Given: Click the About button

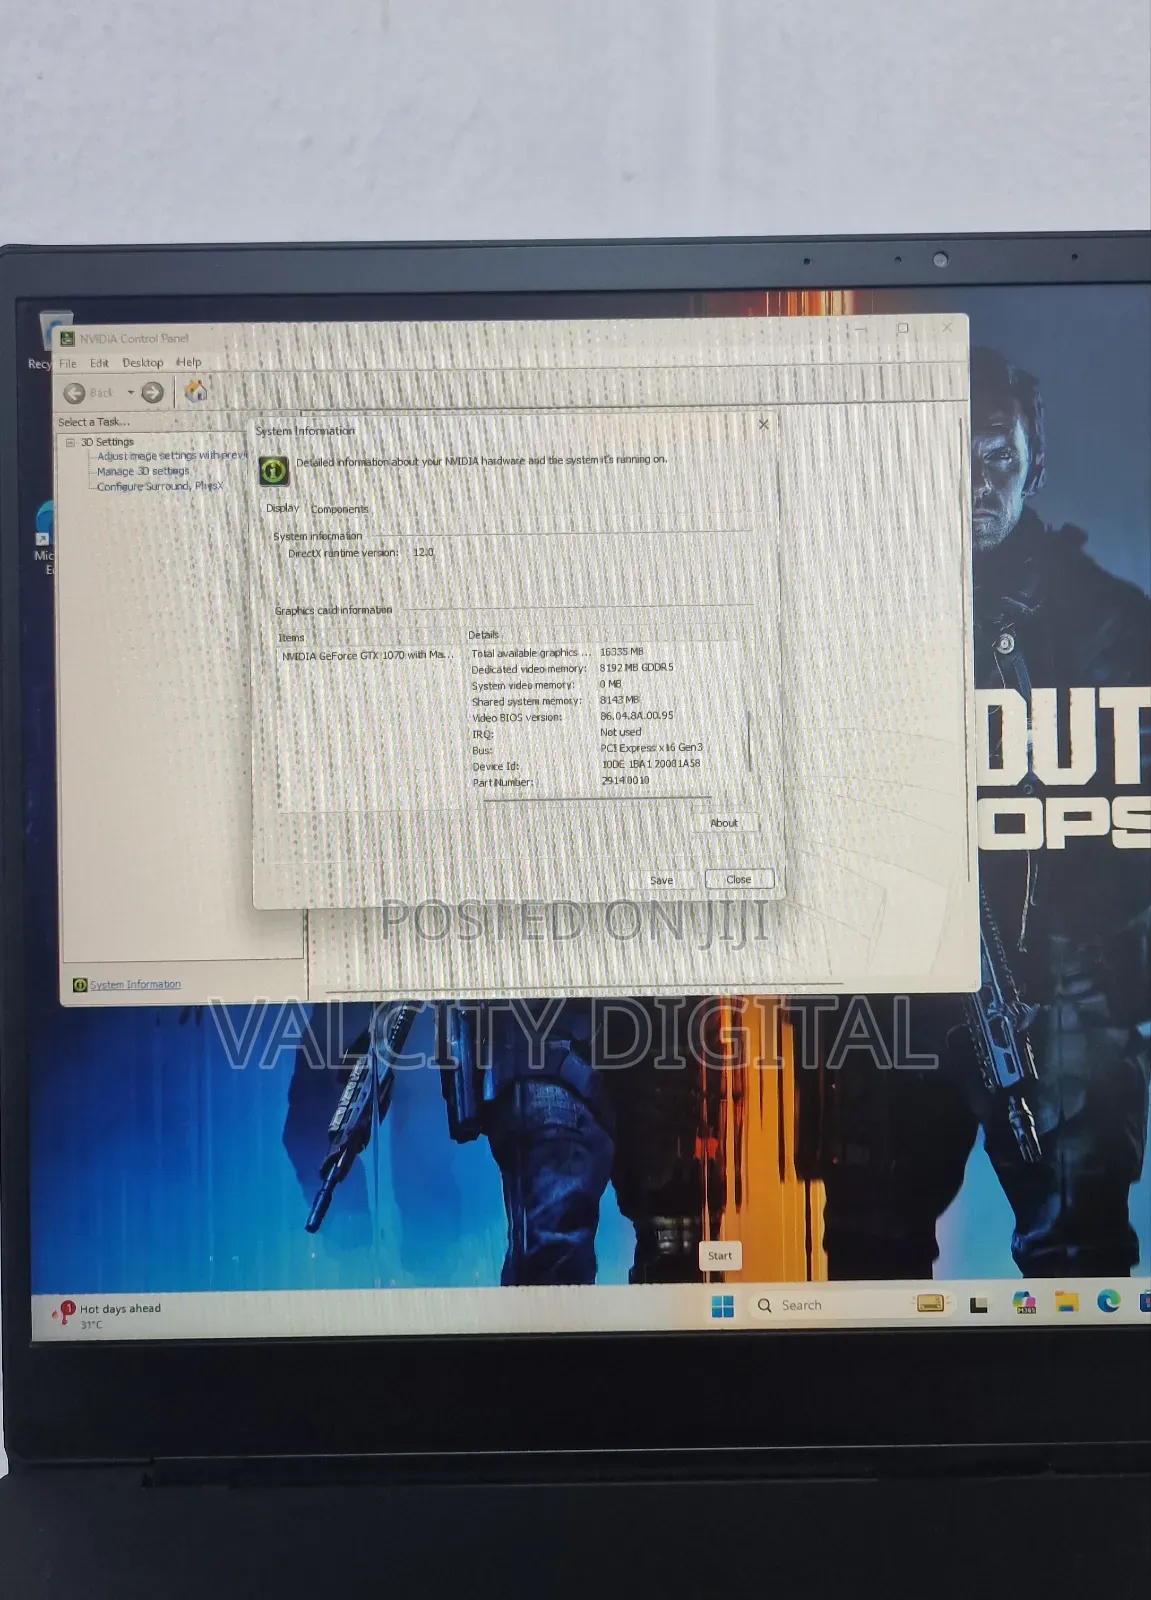Looking at the screenshot, I should pos(724,823).
